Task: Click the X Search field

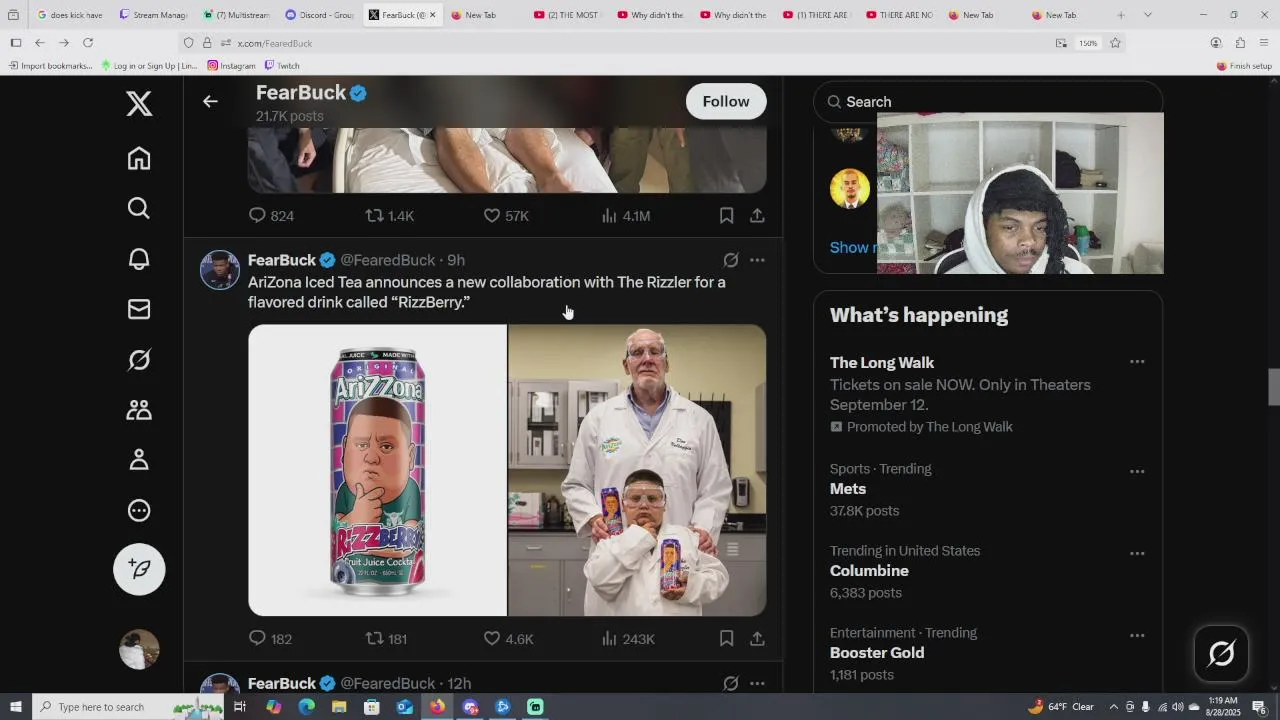Action: (988, 101)
